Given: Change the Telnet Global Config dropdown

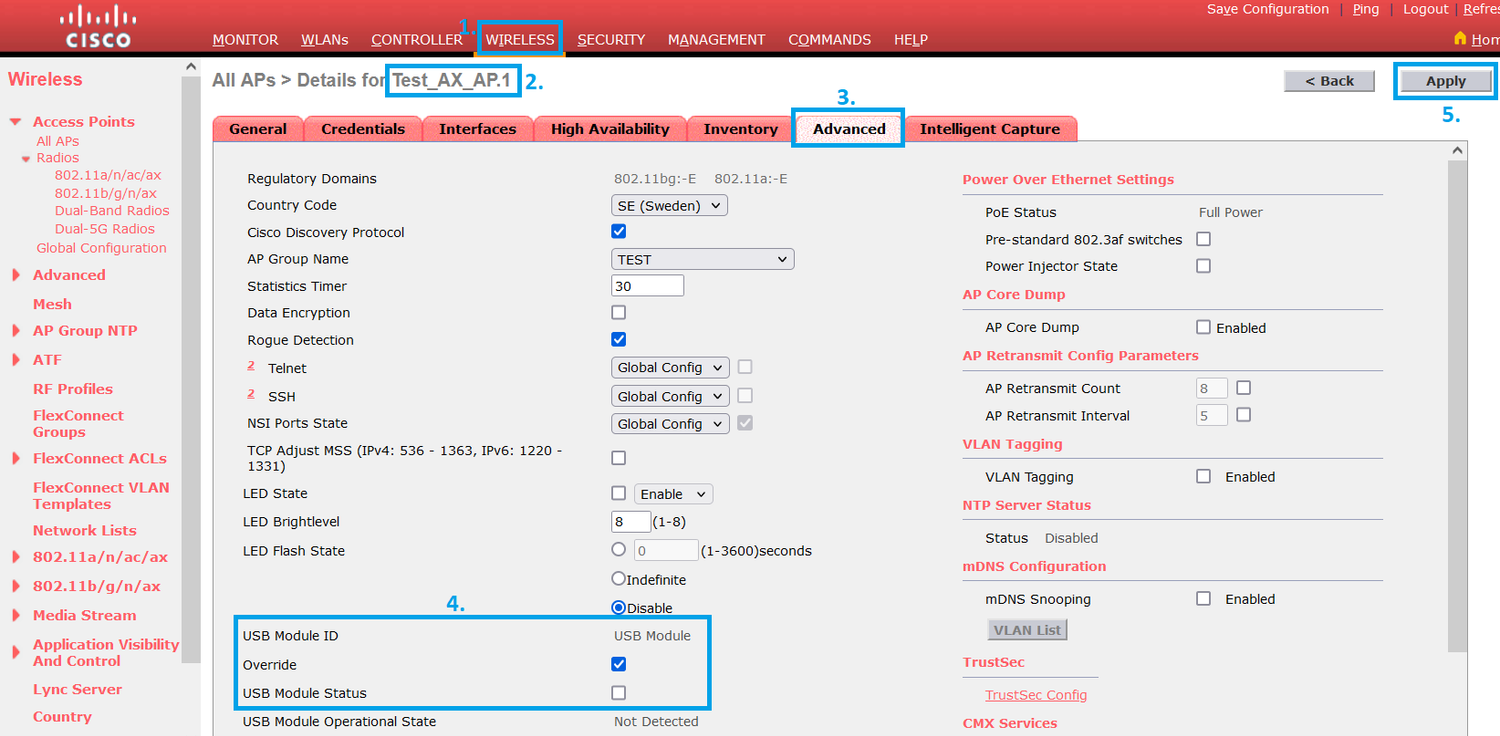Looking at the screenshot, I should pyautogui.click(x=669, y=367).
